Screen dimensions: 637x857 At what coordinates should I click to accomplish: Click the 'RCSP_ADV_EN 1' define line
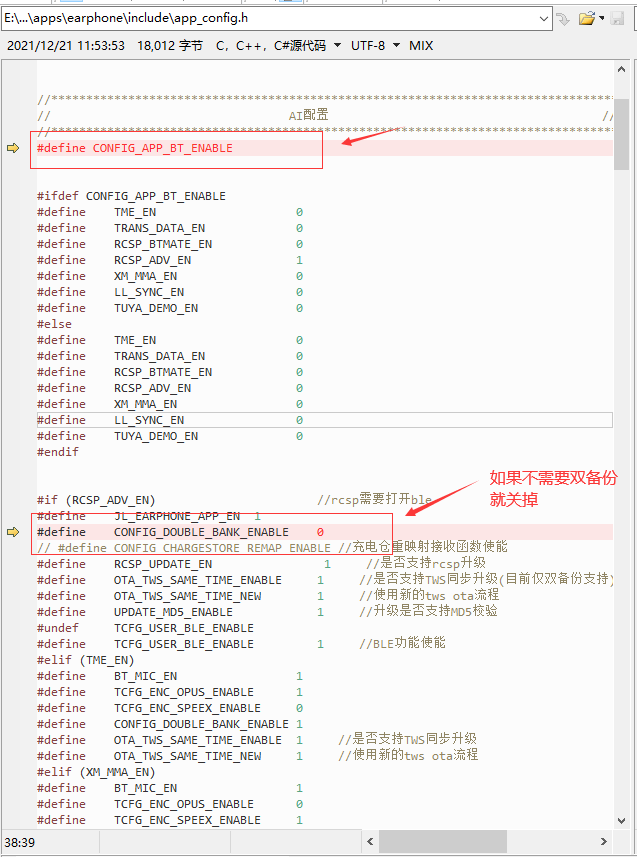coord(170,260)
